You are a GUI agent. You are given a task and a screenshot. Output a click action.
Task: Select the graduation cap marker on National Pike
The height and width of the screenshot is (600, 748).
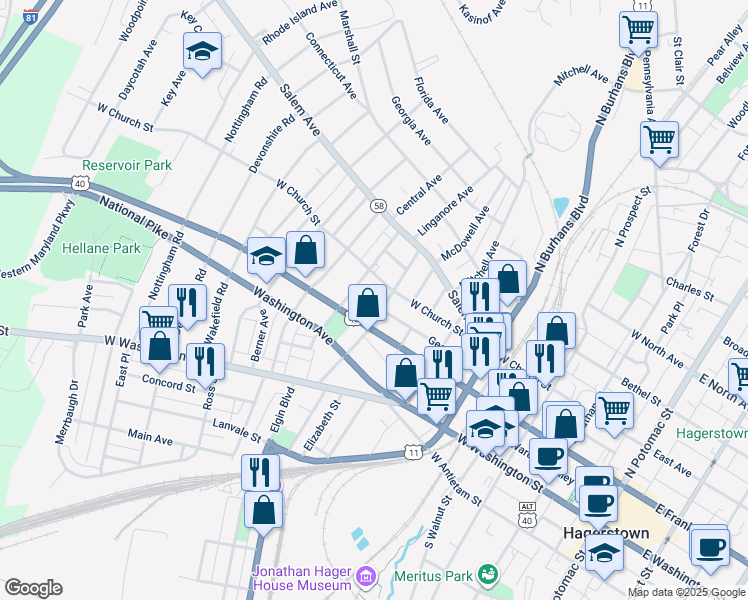point(266,260)
